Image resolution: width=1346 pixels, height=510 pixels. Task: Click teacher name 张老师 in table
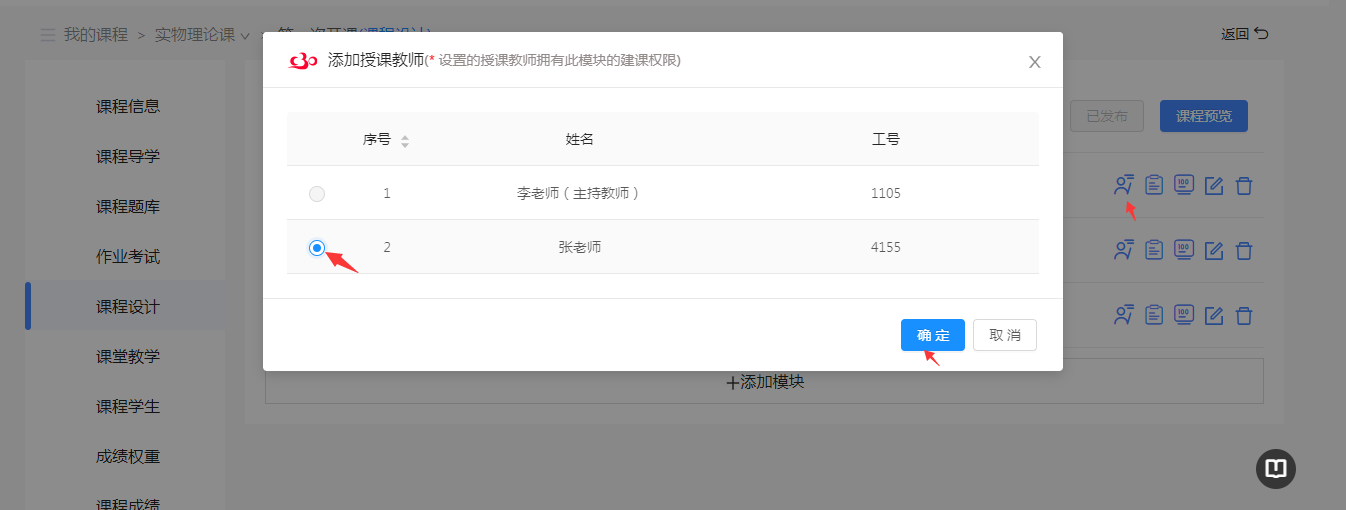[580, 247]
